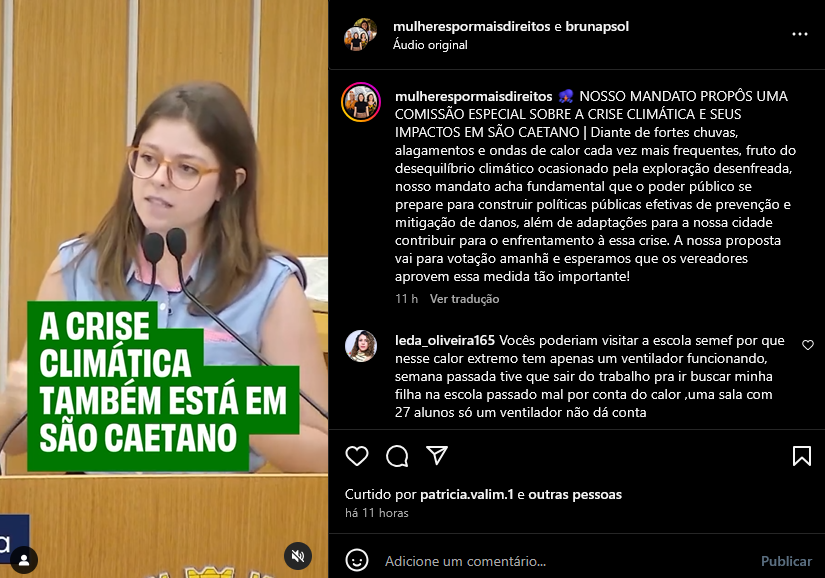Open the brunapsol profile link in the header
The image size is (825, 578).
click(597, 26)
